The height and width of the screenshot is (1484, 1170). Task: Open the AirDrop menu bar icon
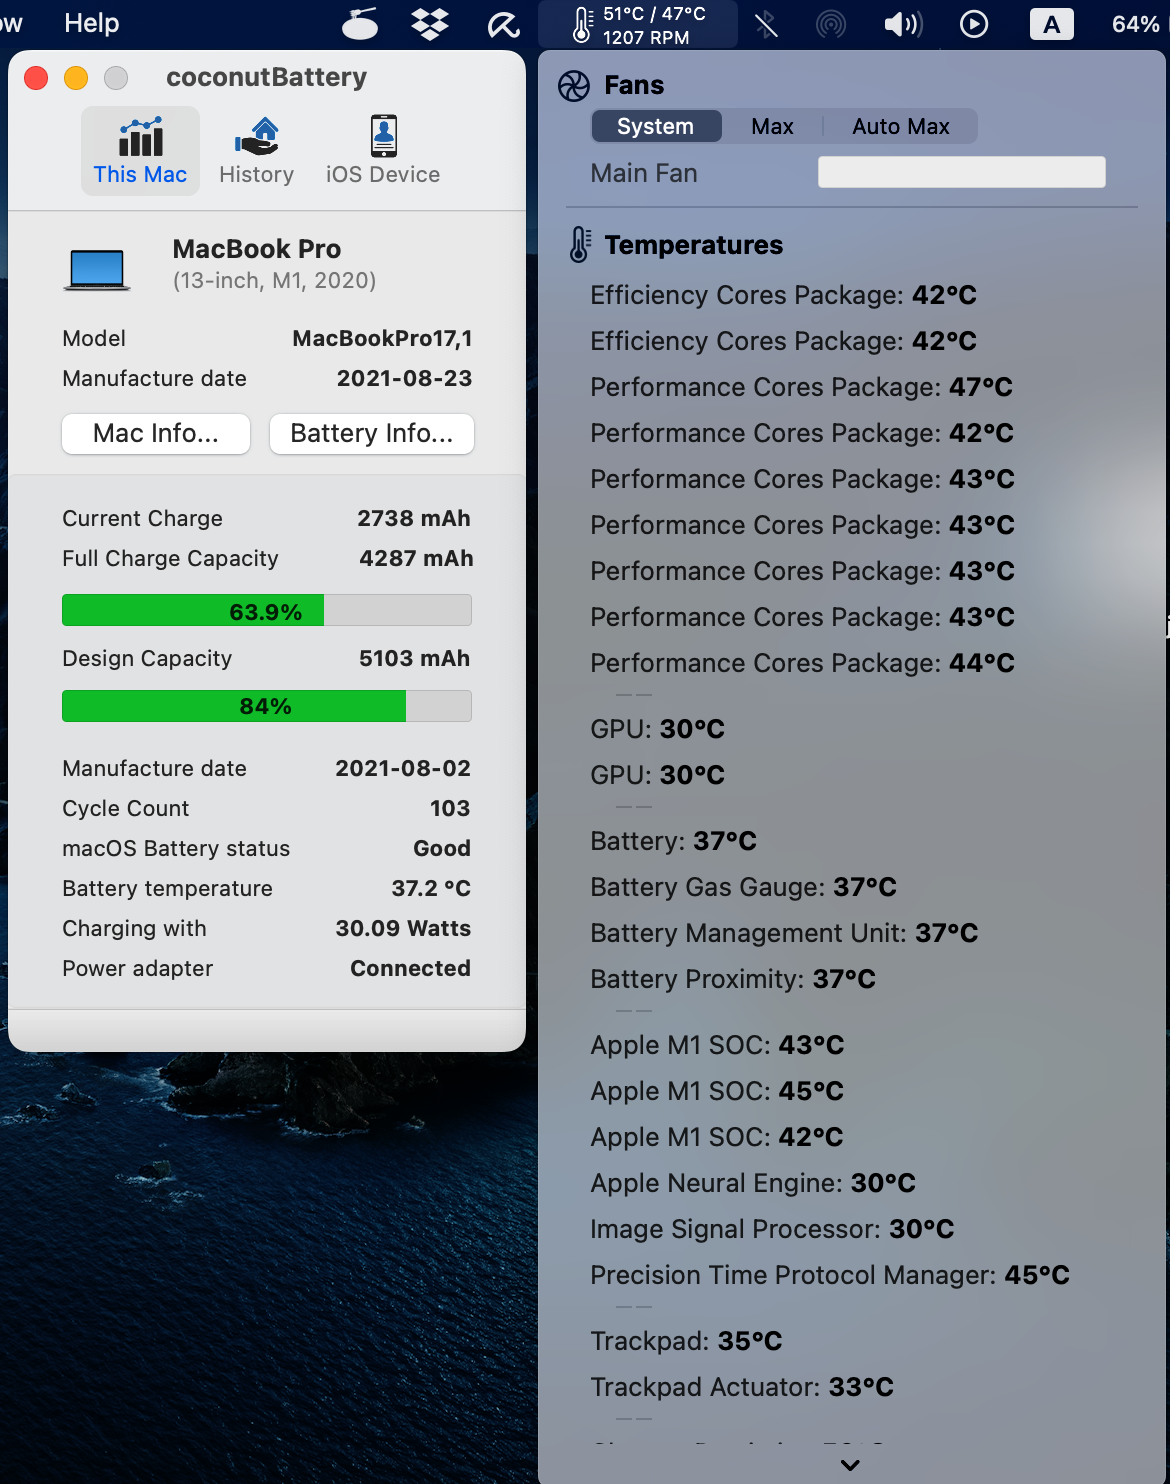click(831, 24)
